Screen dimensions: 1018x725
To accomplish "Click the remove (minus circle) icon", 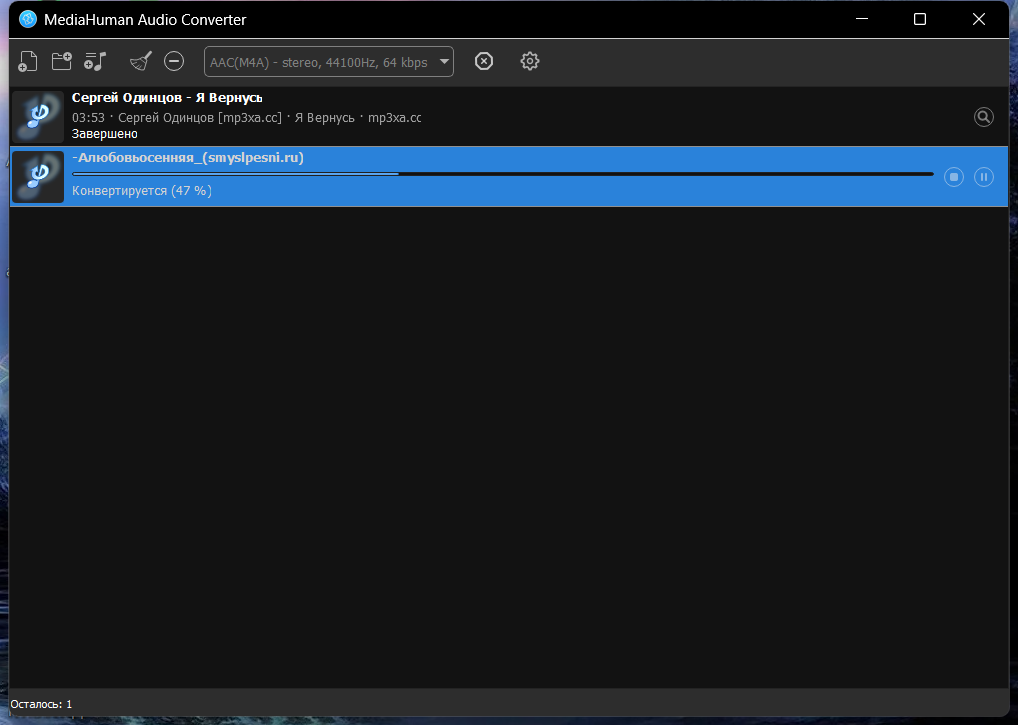I will tap(174, 62).
